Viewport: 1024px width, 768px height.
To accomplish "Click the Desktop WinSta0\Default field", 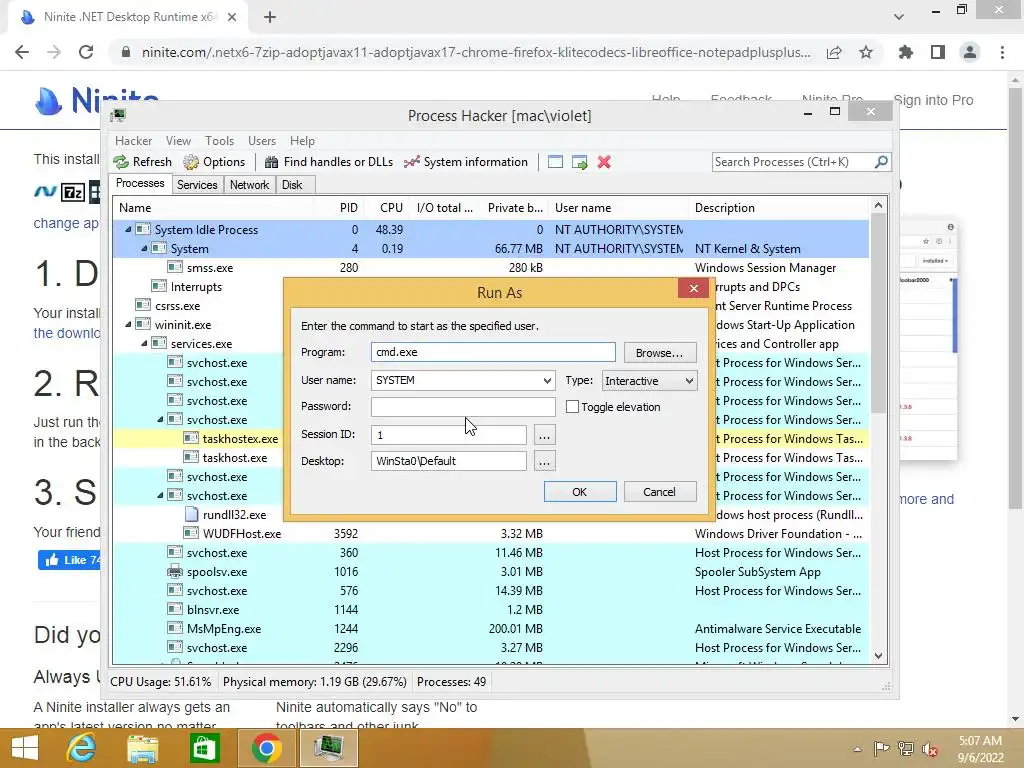I will point(449,461).
